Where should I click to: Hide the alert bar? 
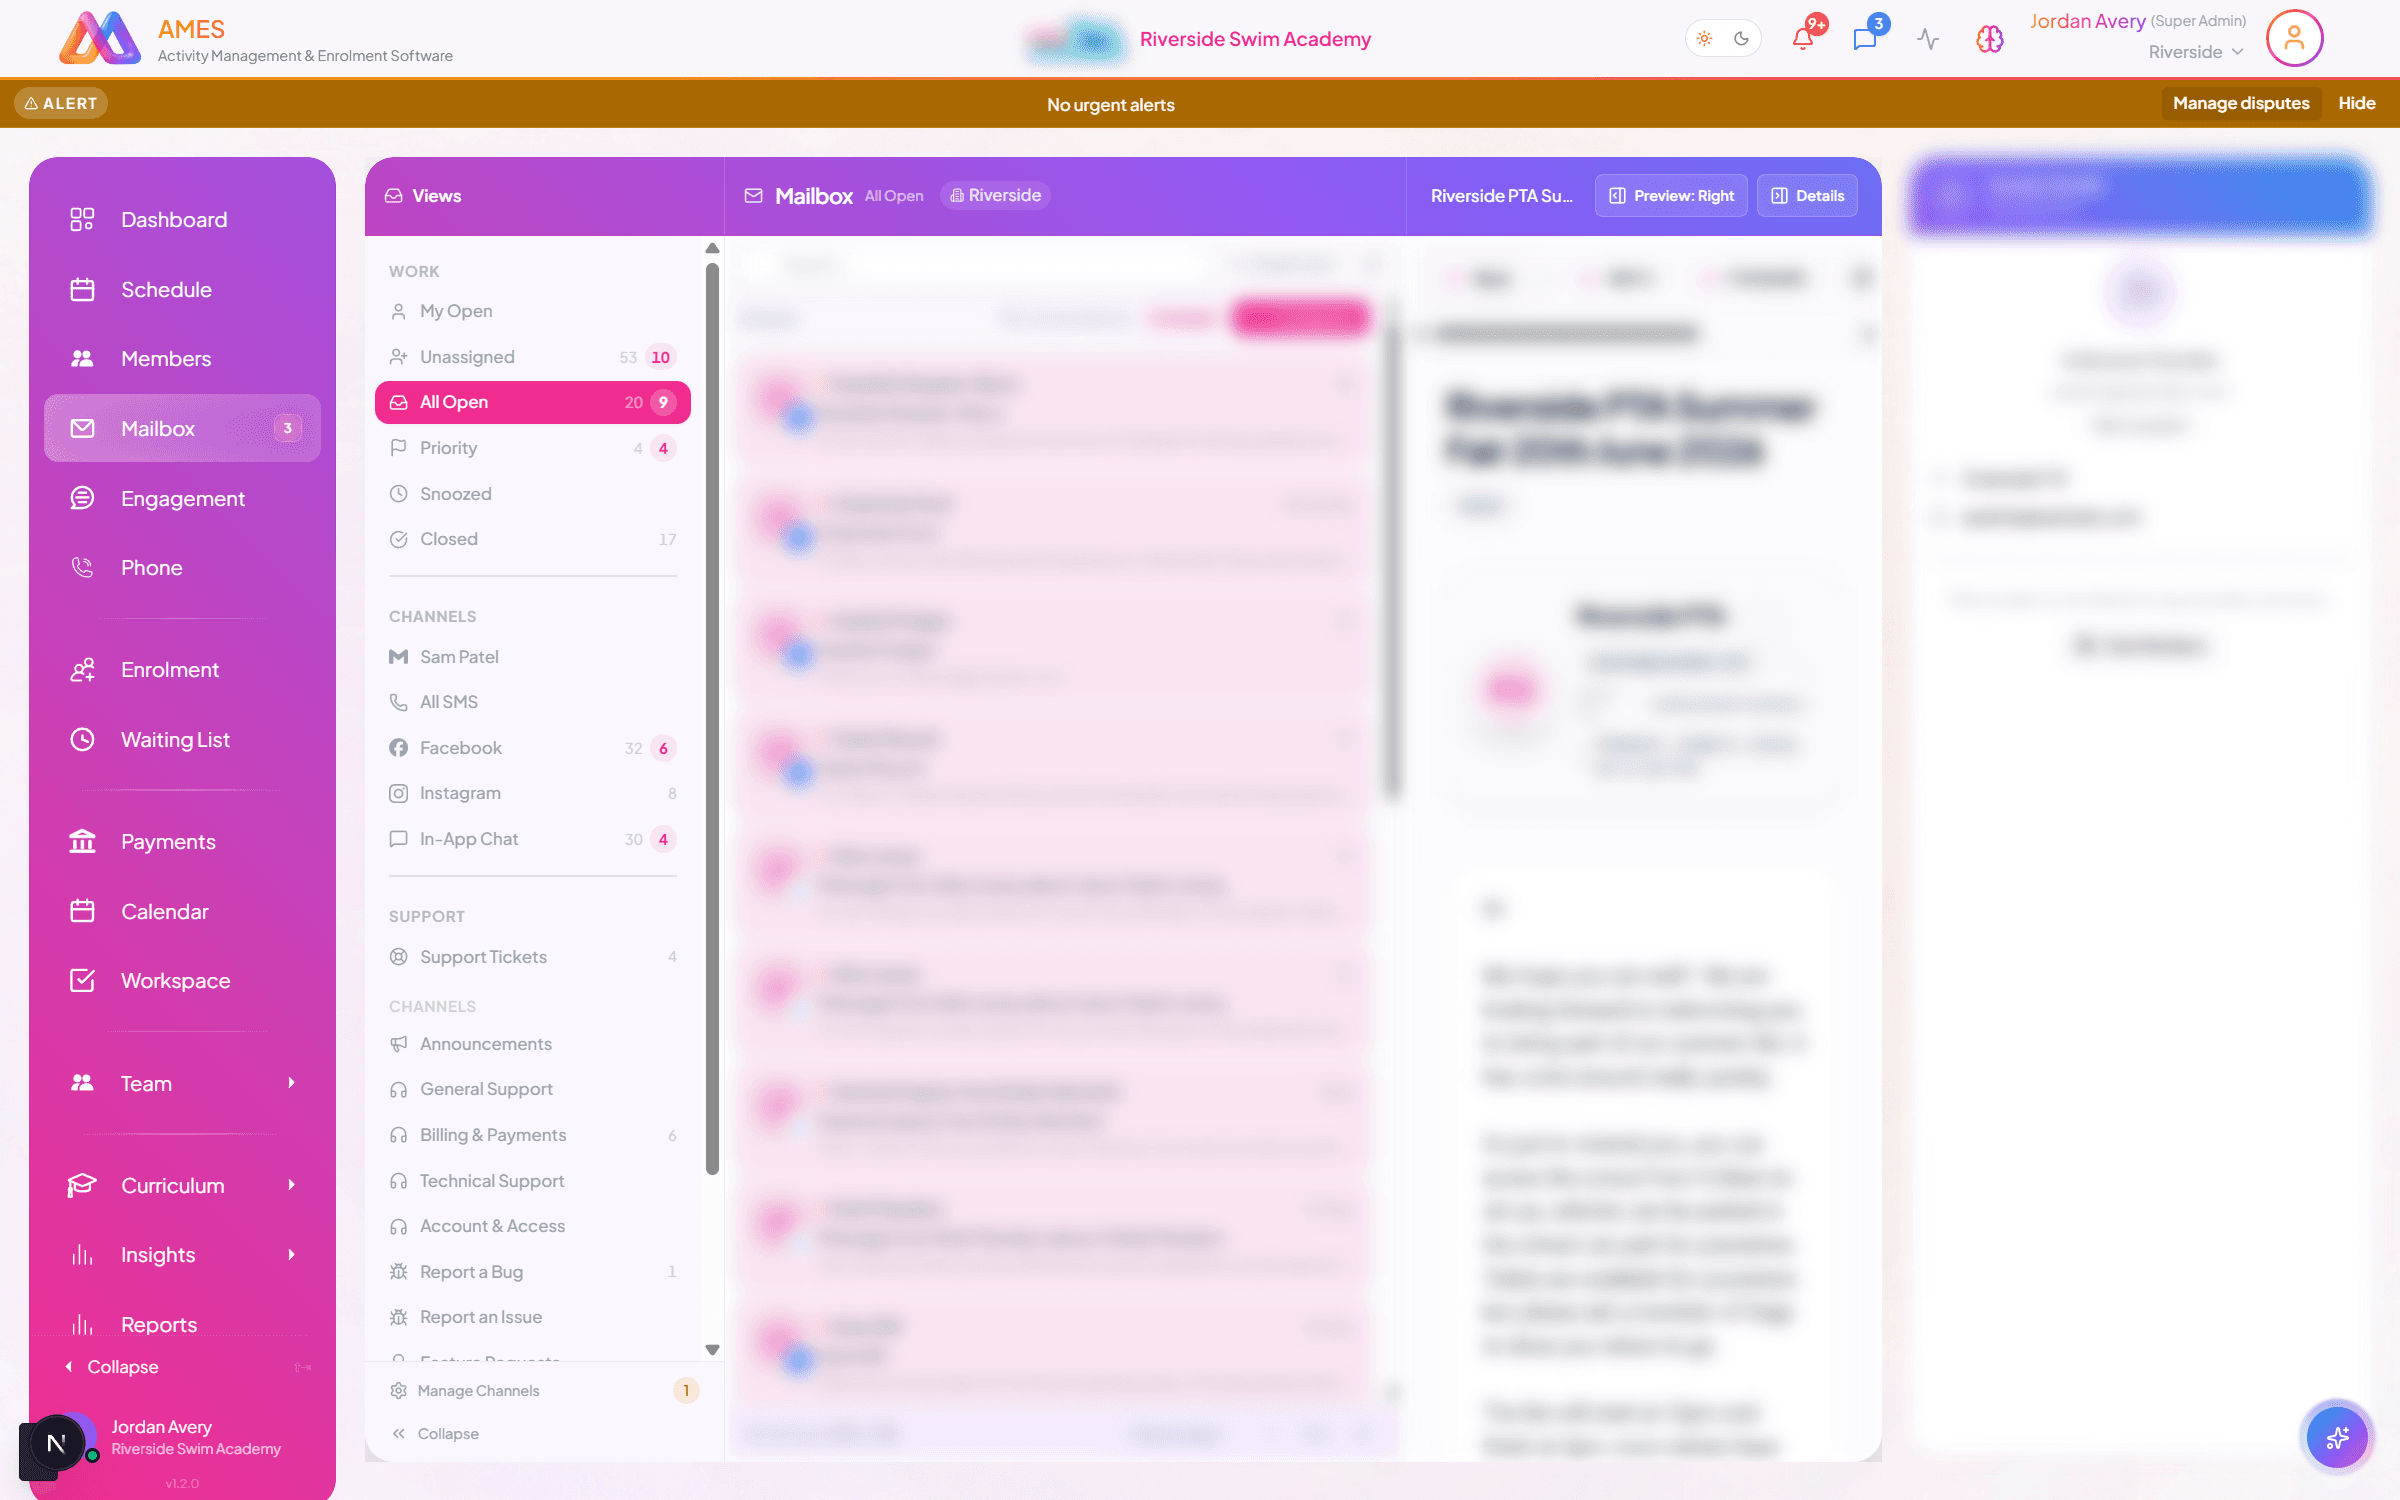2356,103
